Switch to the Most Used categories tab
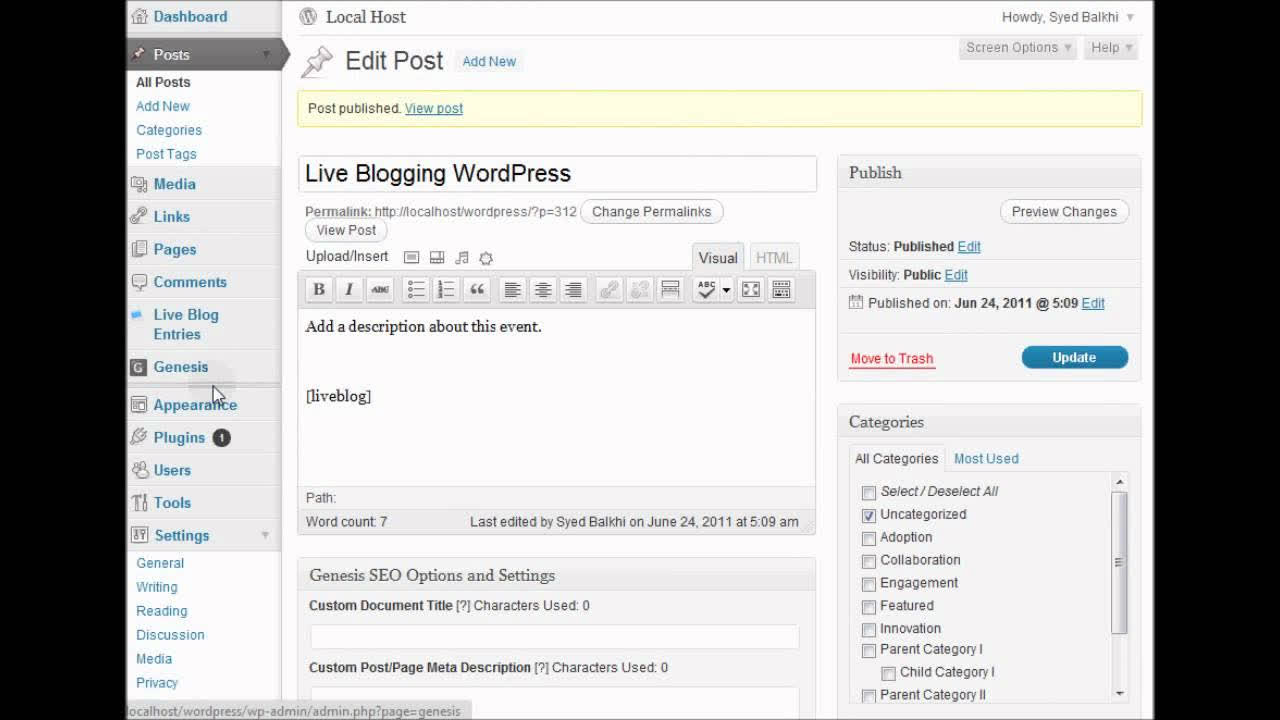 [x=986, y=458]
